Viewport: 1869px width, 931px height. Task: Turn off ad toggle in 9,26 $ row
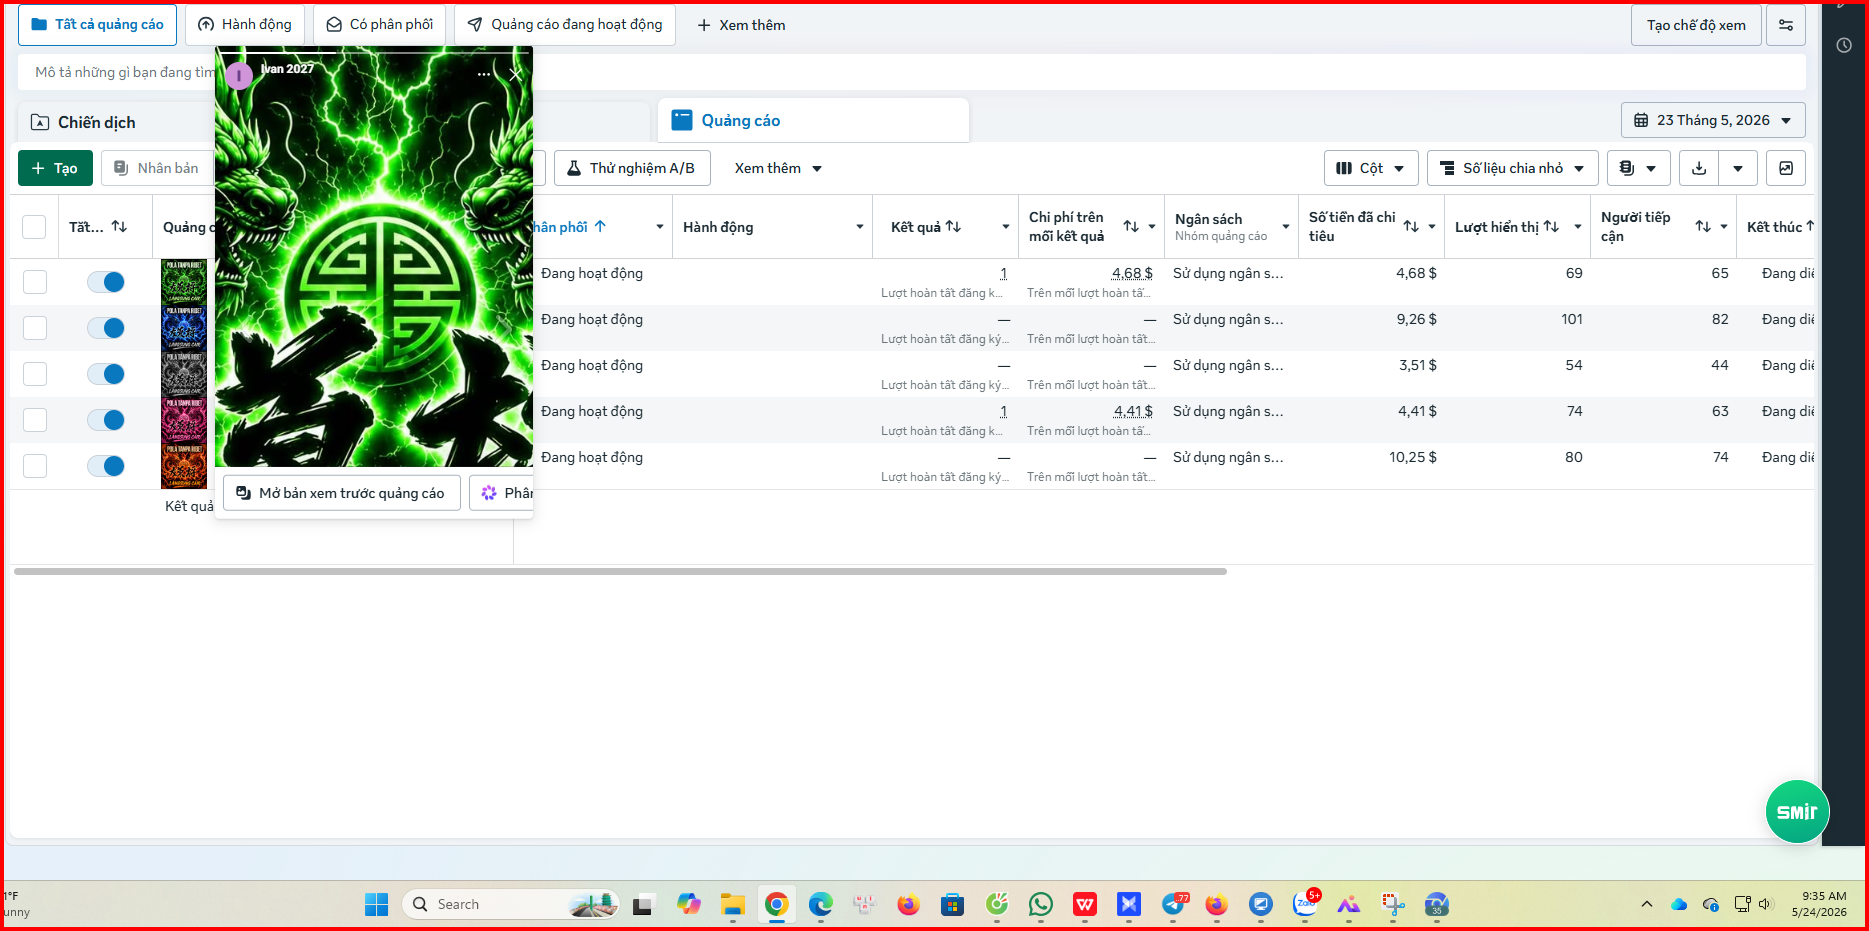pos(106,328)
